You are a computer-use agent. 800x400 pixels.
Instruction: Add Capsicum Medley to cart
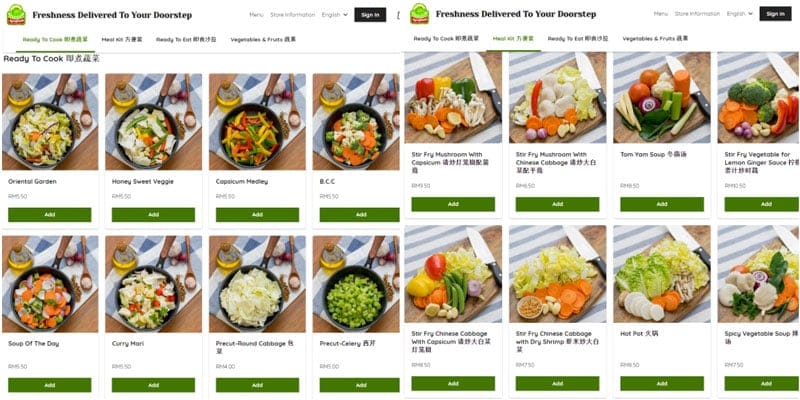(x=257, y=215)
